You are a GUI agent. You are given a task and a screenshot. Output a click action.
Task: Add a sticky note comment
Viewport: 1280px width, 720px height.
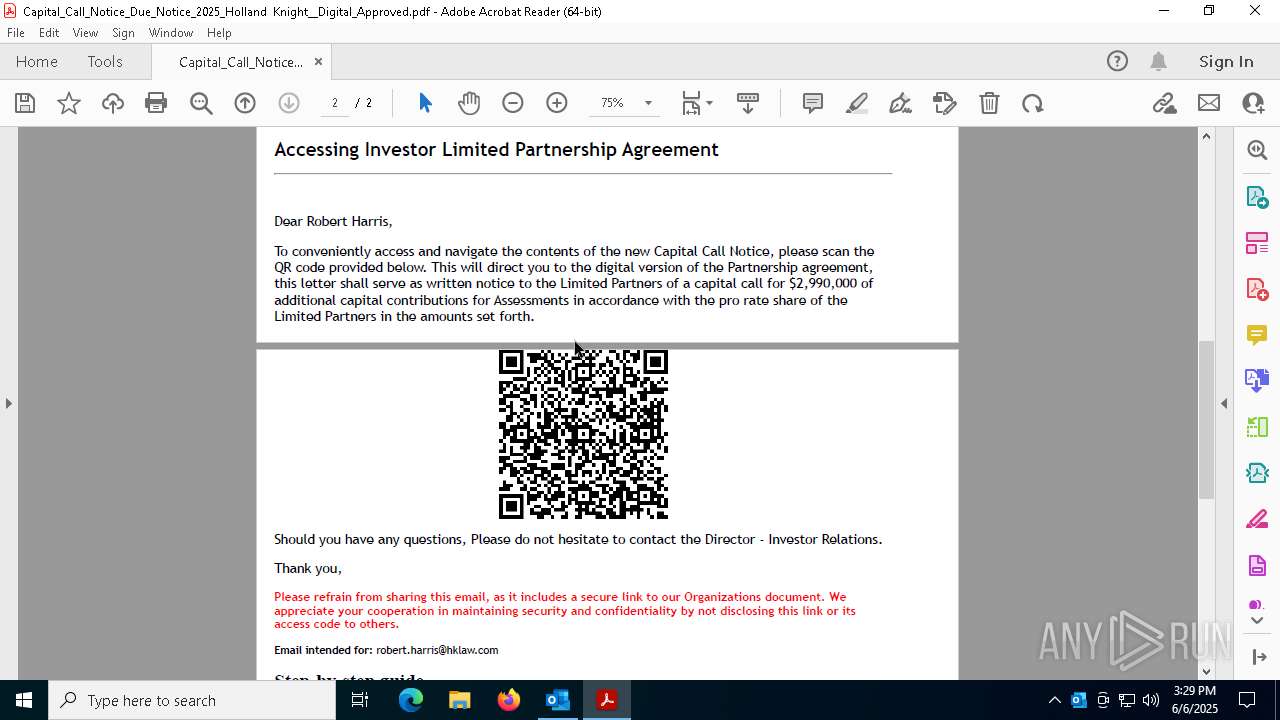(x=813, y=103)
